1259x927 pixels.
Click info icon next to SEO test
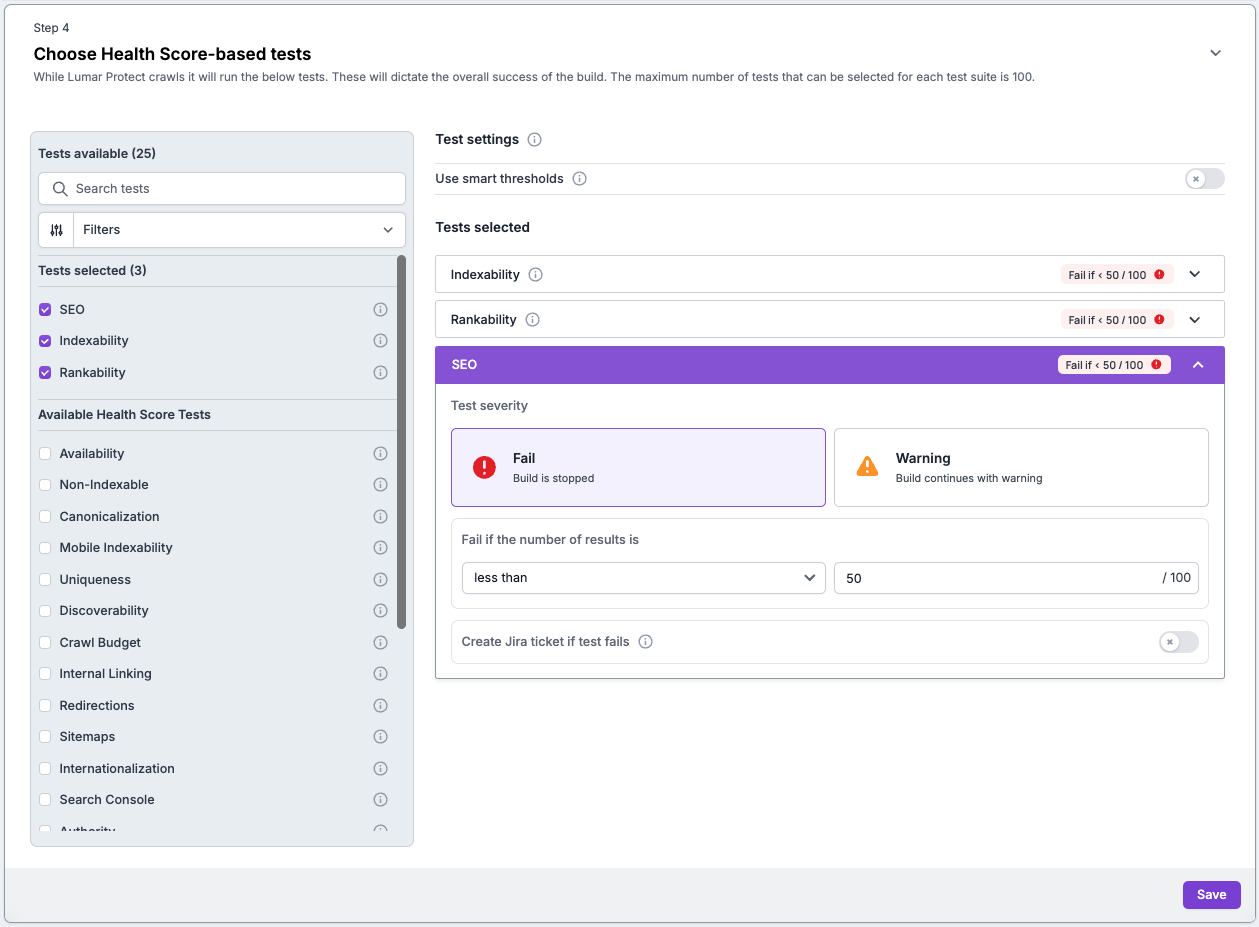380,310
